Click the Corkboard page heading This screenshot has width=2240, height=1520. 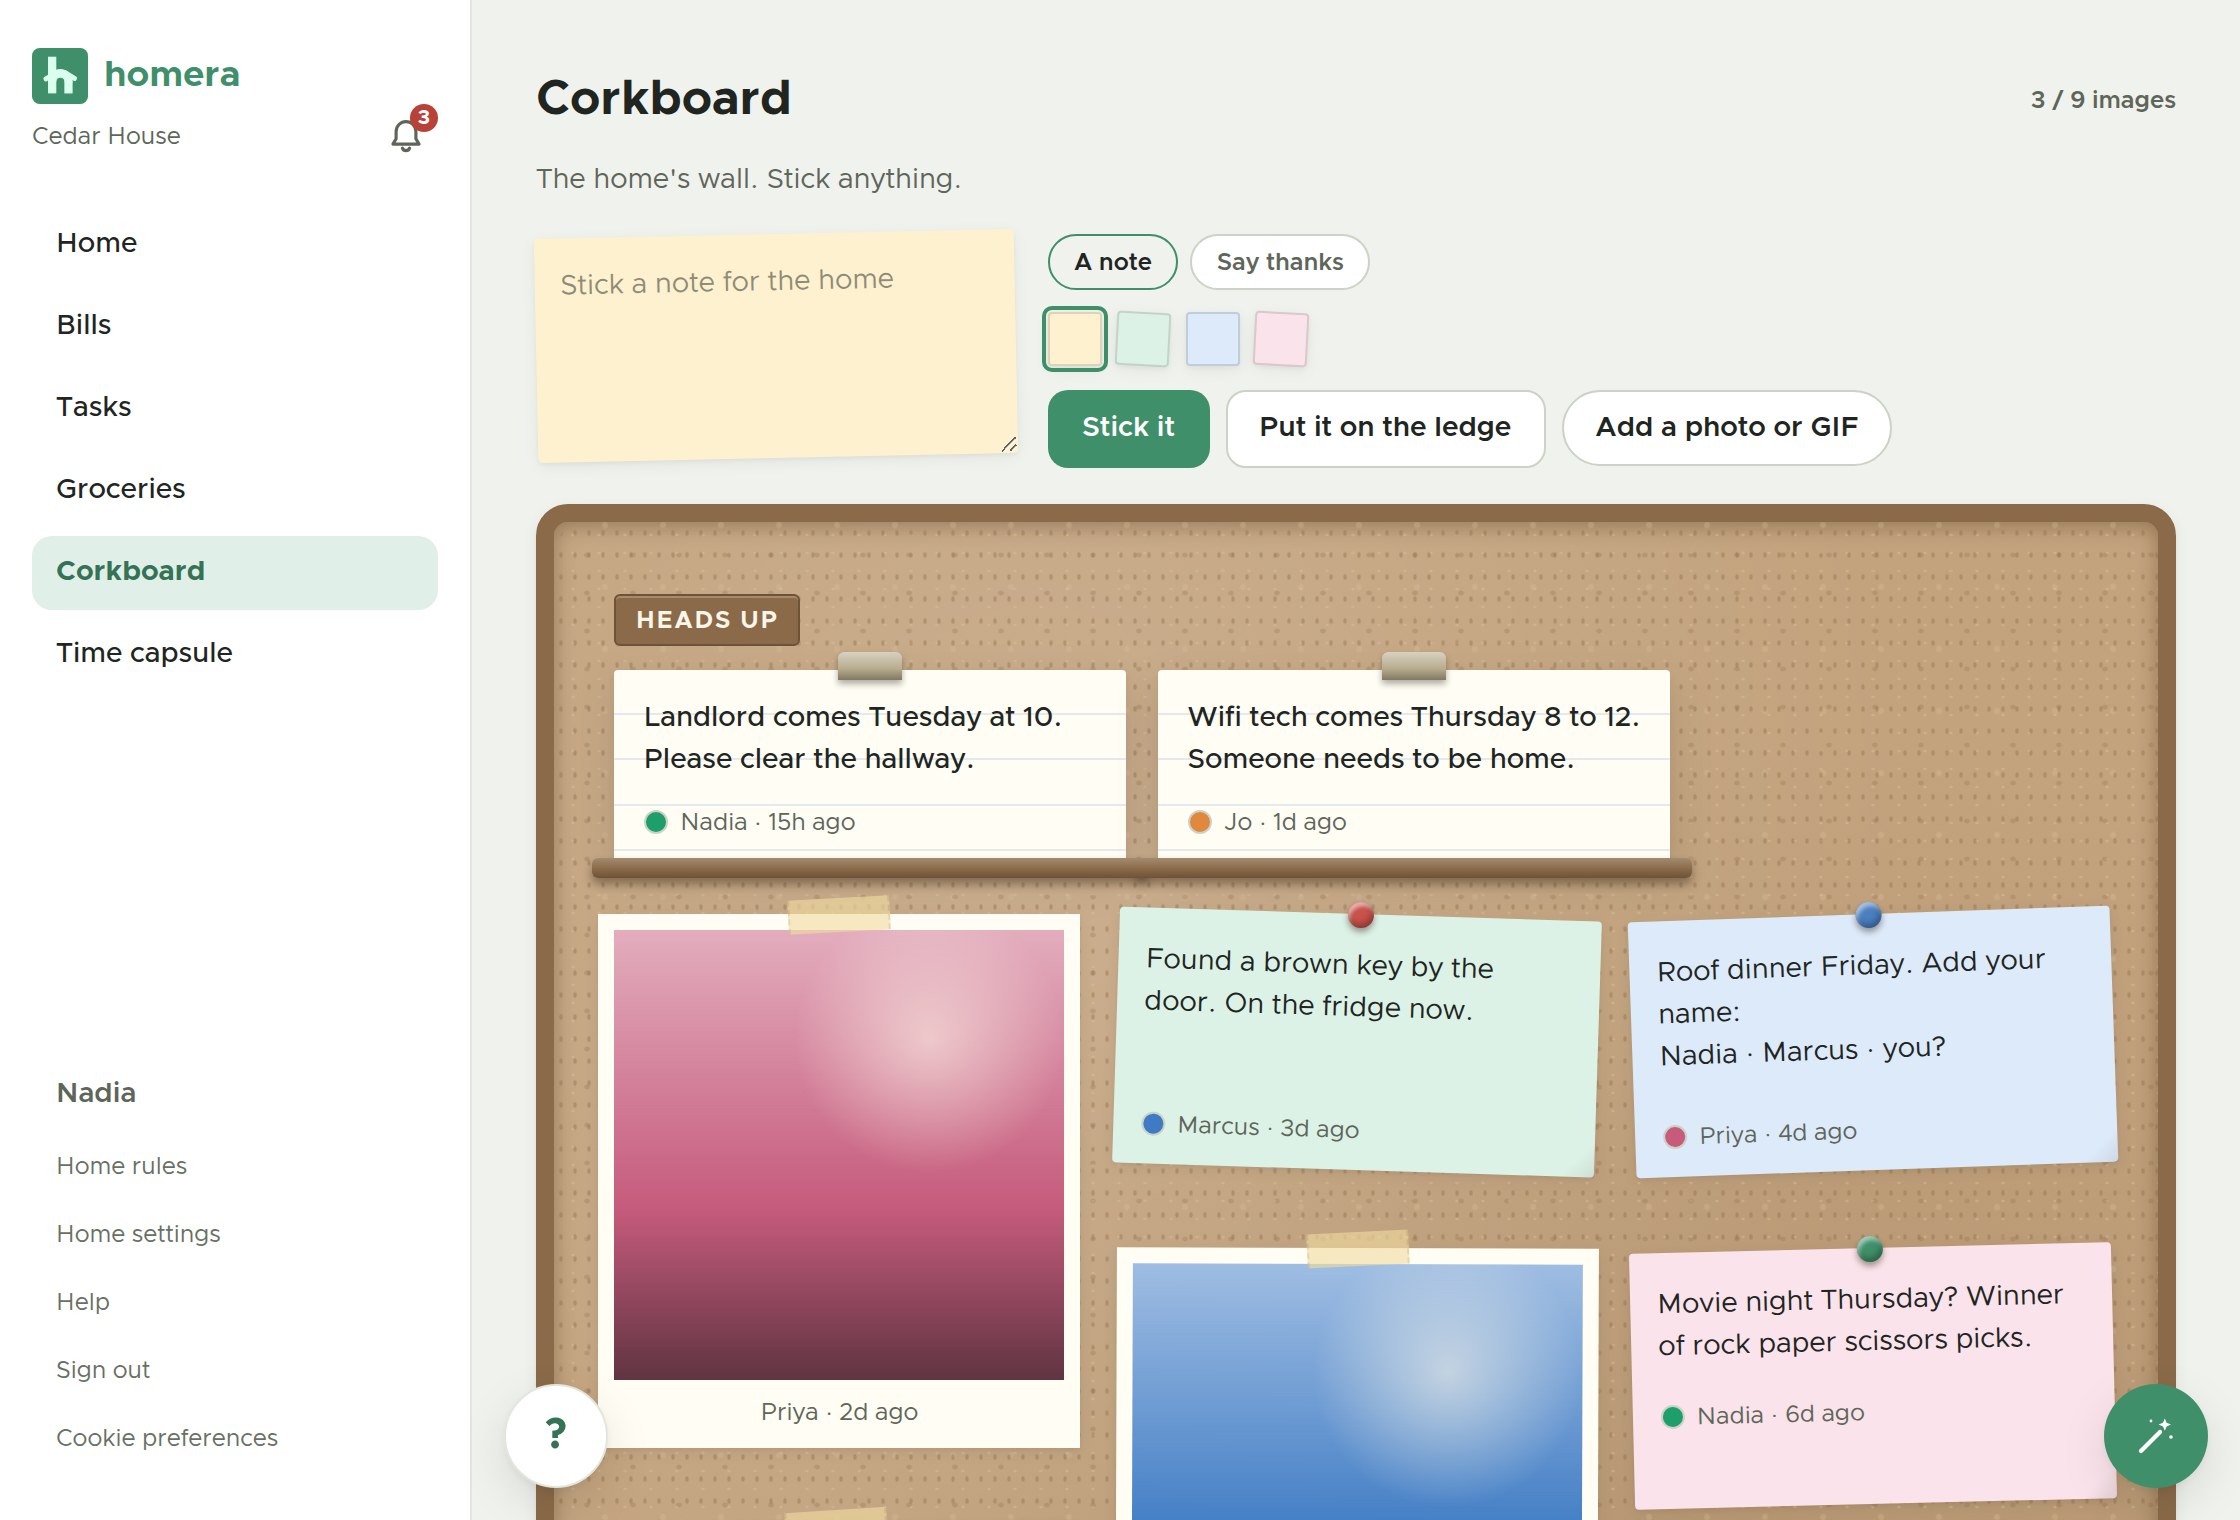[663, 98]
